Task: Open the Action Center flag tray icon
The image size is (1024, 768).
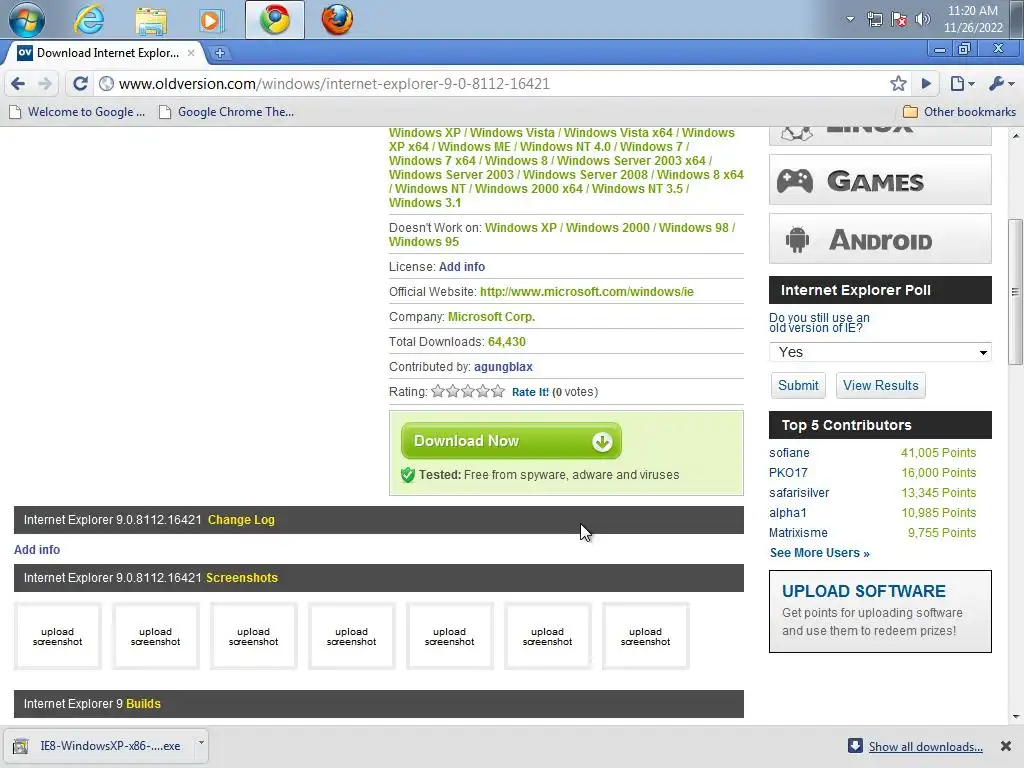Action: pos(899,20)
